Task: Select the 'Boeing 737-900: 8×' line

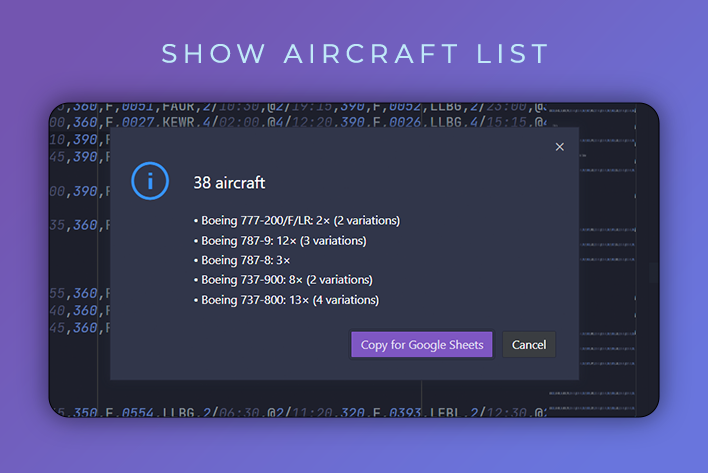Action: pos(283,280)
